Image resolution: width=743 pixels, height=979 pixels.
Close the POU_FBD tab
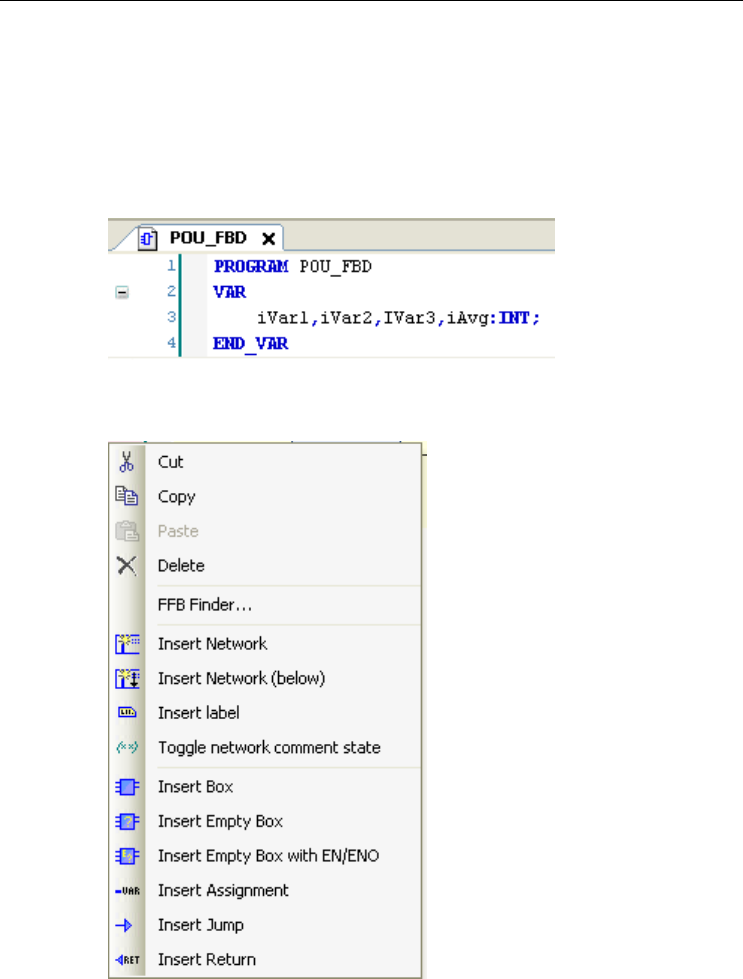point(268,239)
